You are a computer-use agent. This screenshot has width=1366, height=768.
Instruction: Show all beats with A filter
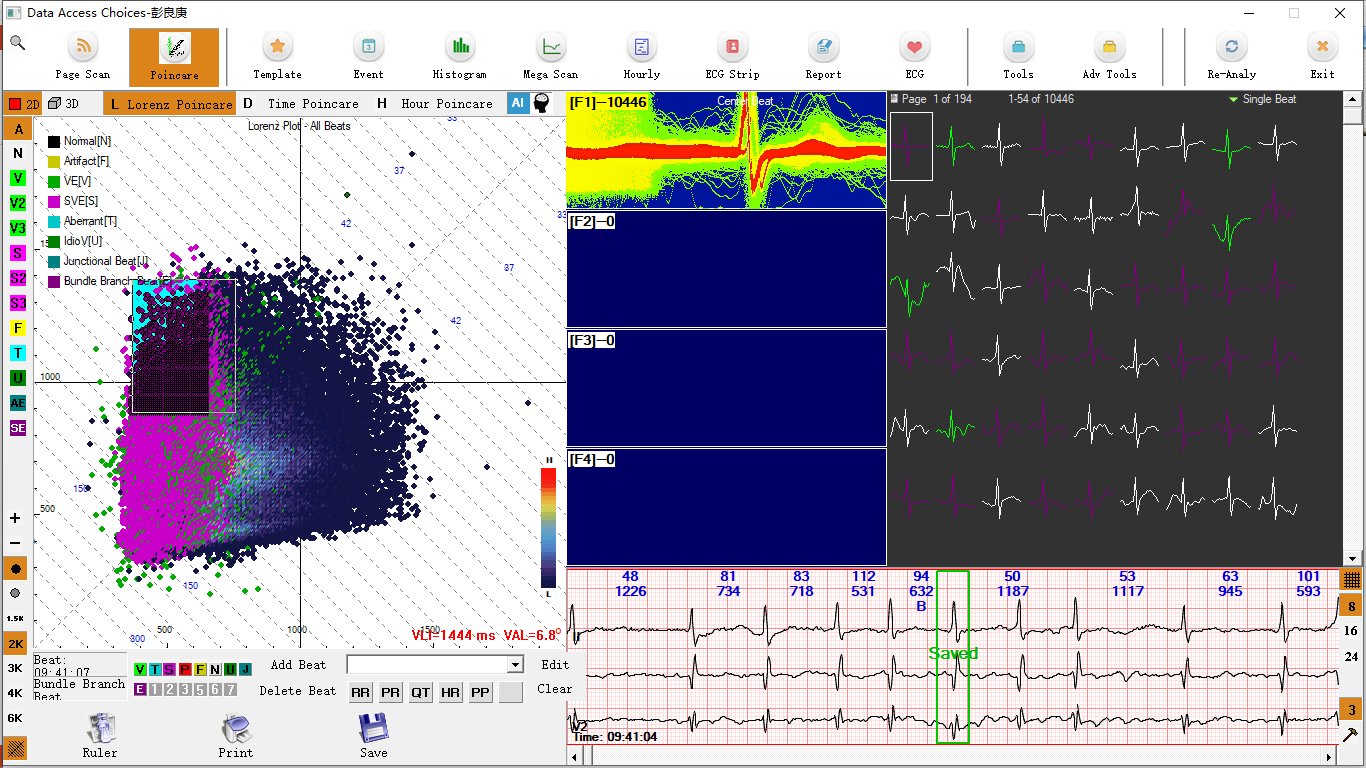18,129
